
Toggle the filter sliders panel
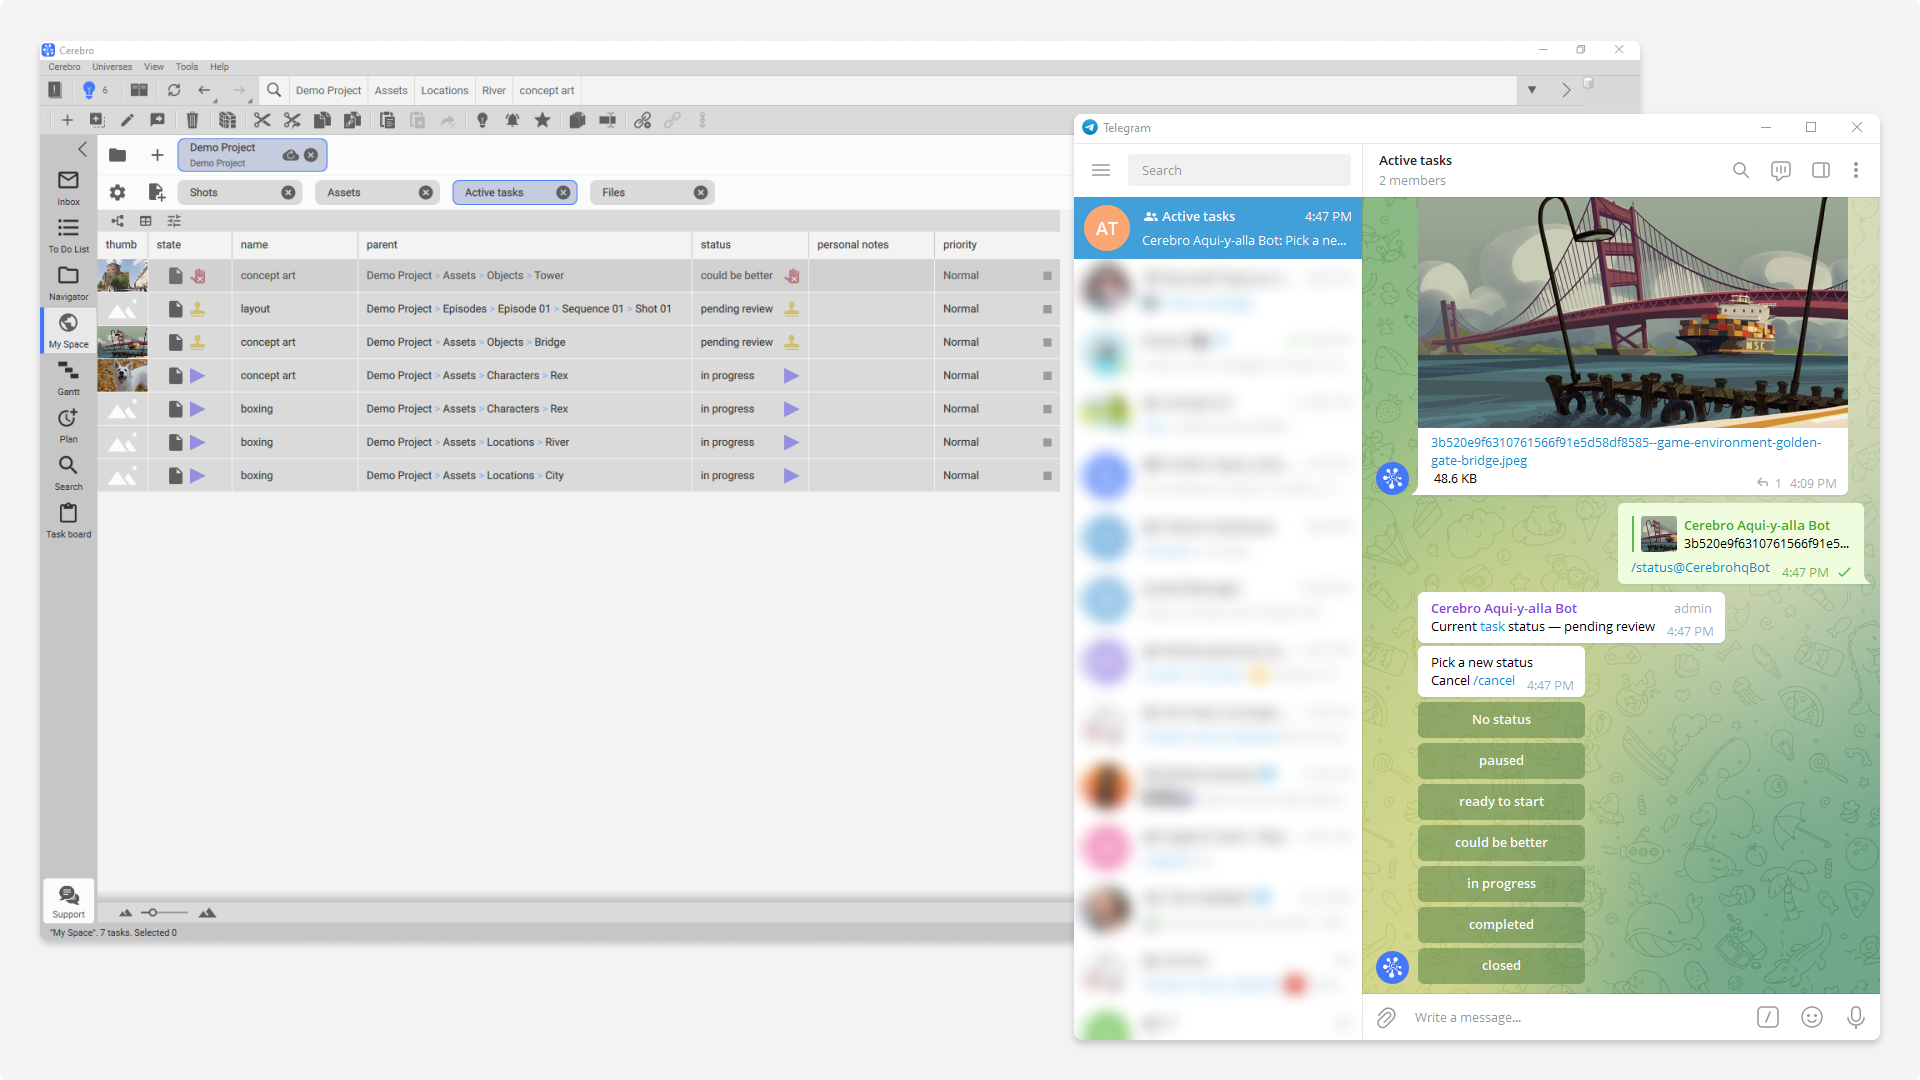(x=174, y=221)
